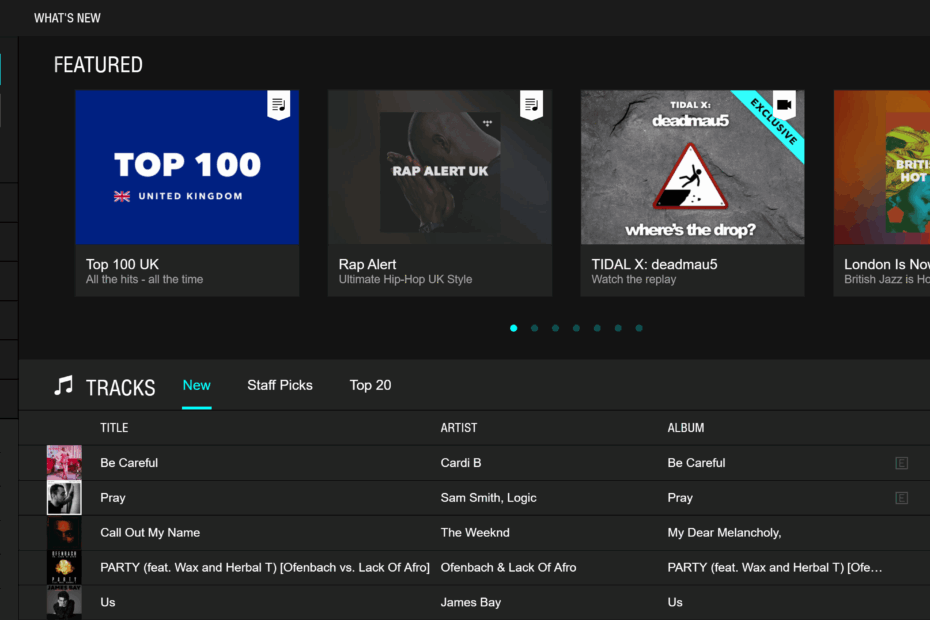Click Top 100 UK title link

click(x=122, y=264)
